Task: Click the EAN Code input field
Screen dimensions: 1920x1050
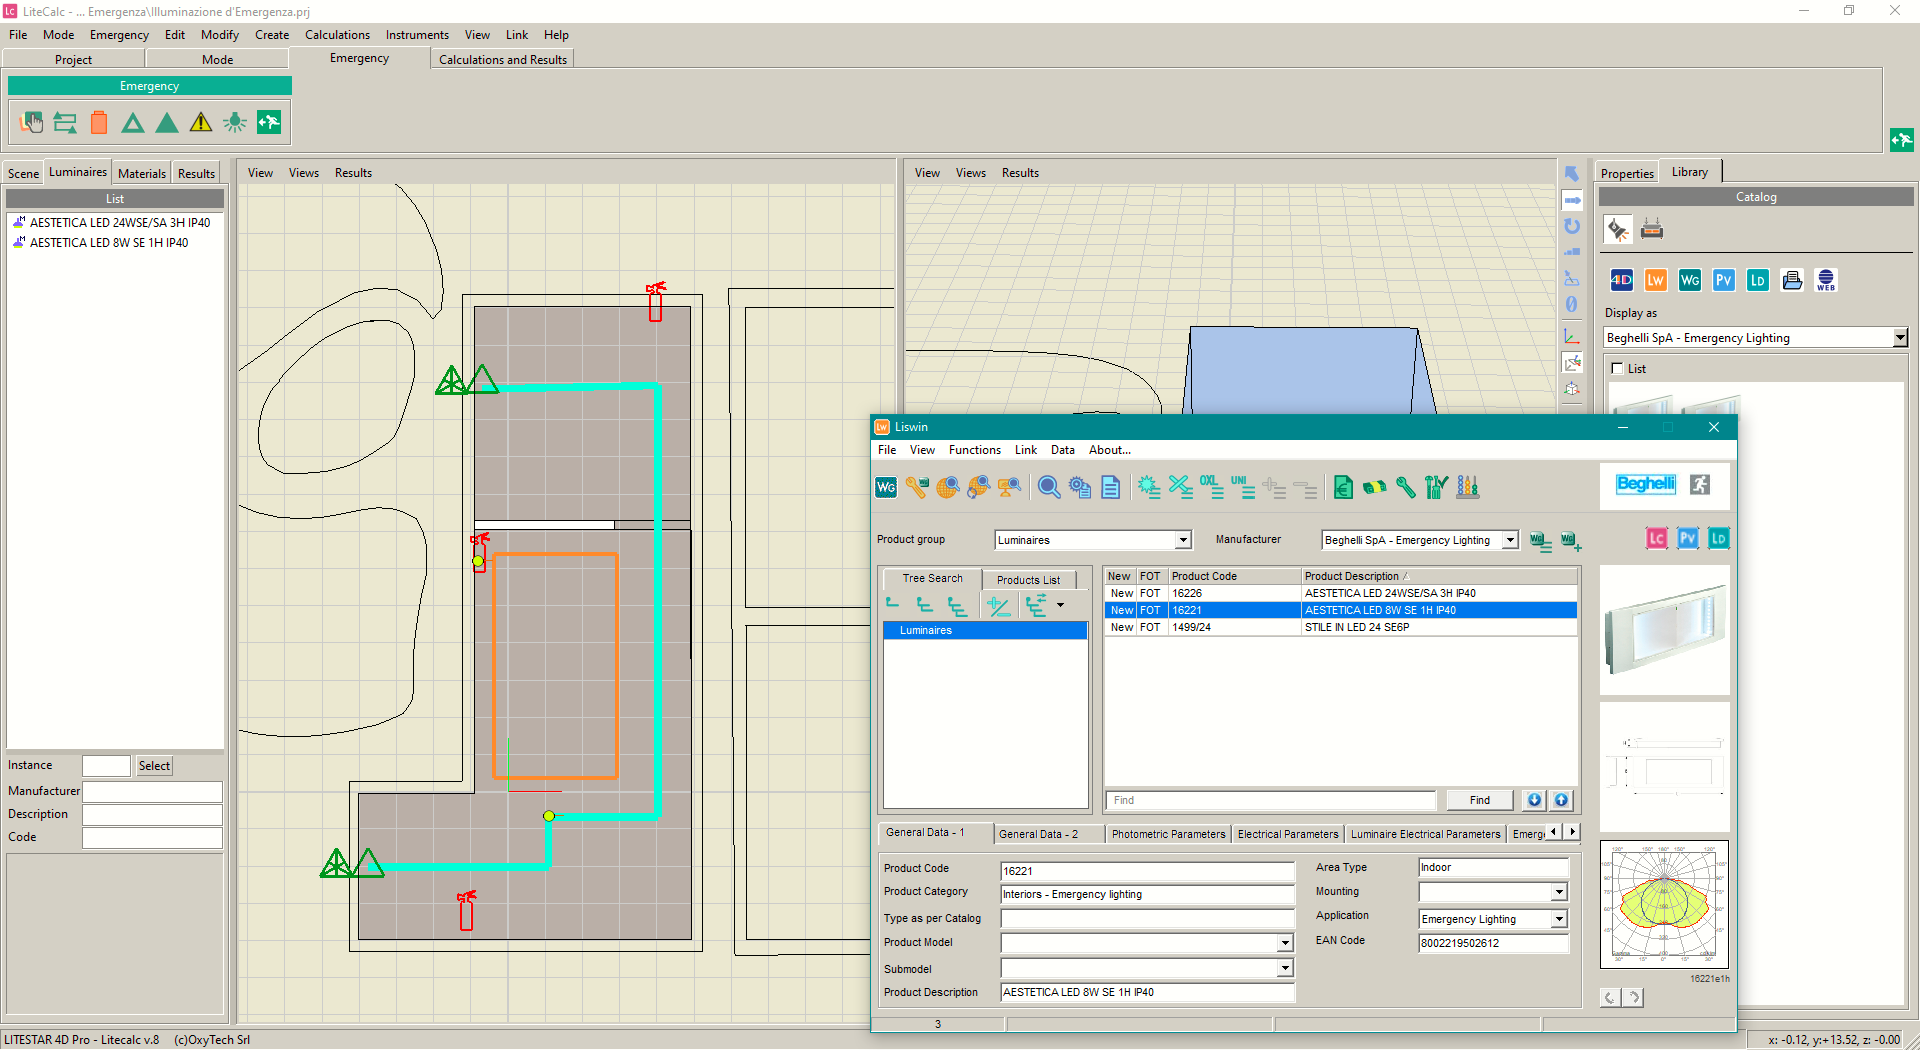Action: pyautogui.click(x=1493, y=943)
